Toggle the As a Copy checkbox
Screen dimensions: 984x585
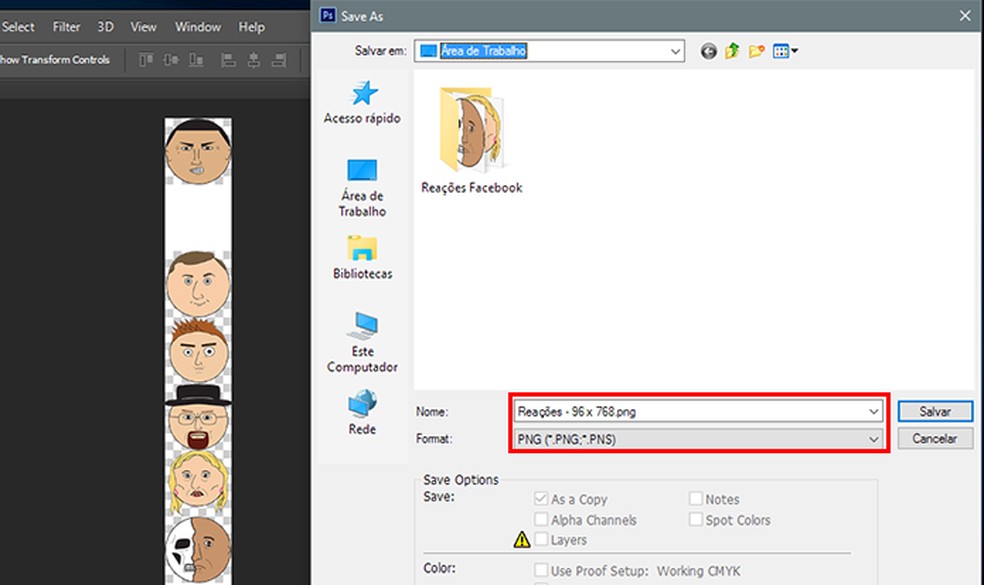[x=541, y=499]
